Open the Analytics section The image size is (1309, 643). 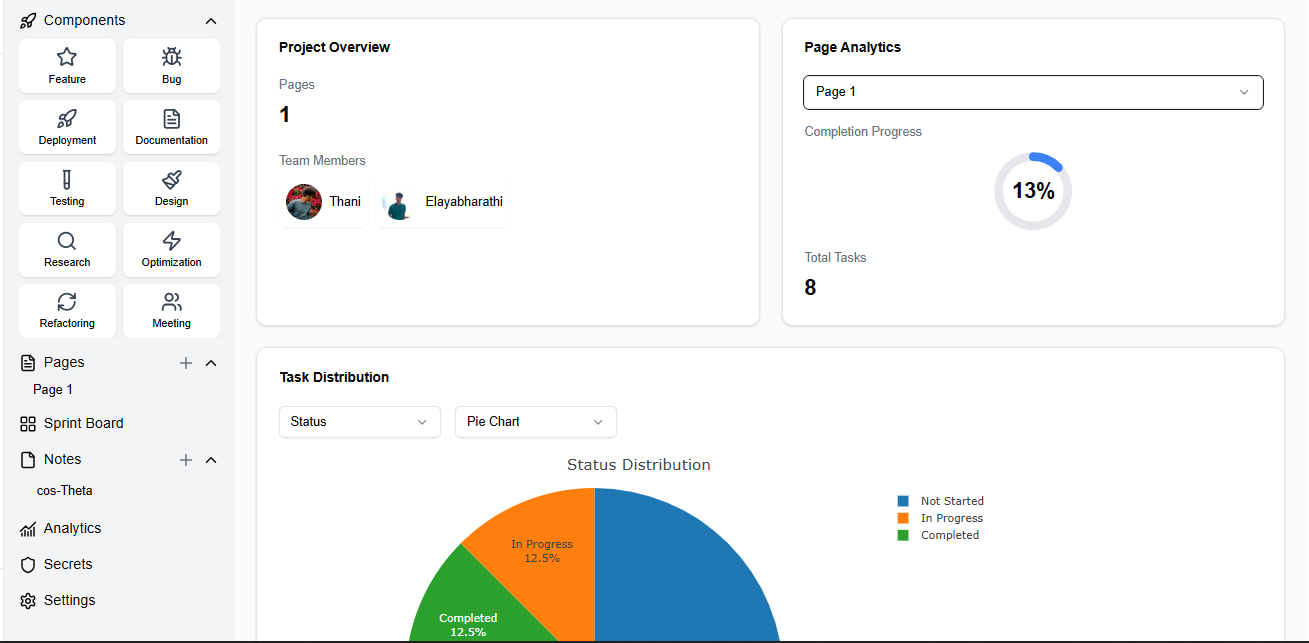[70, 528]
